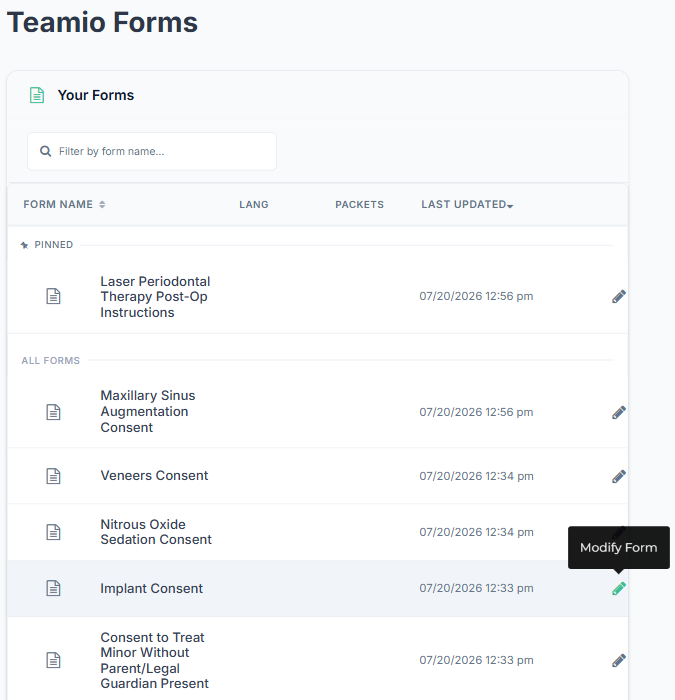Click Consent to Treat Minor date 12:33 pm
Screen dimensions: 675x700
(x=476, y=660)
